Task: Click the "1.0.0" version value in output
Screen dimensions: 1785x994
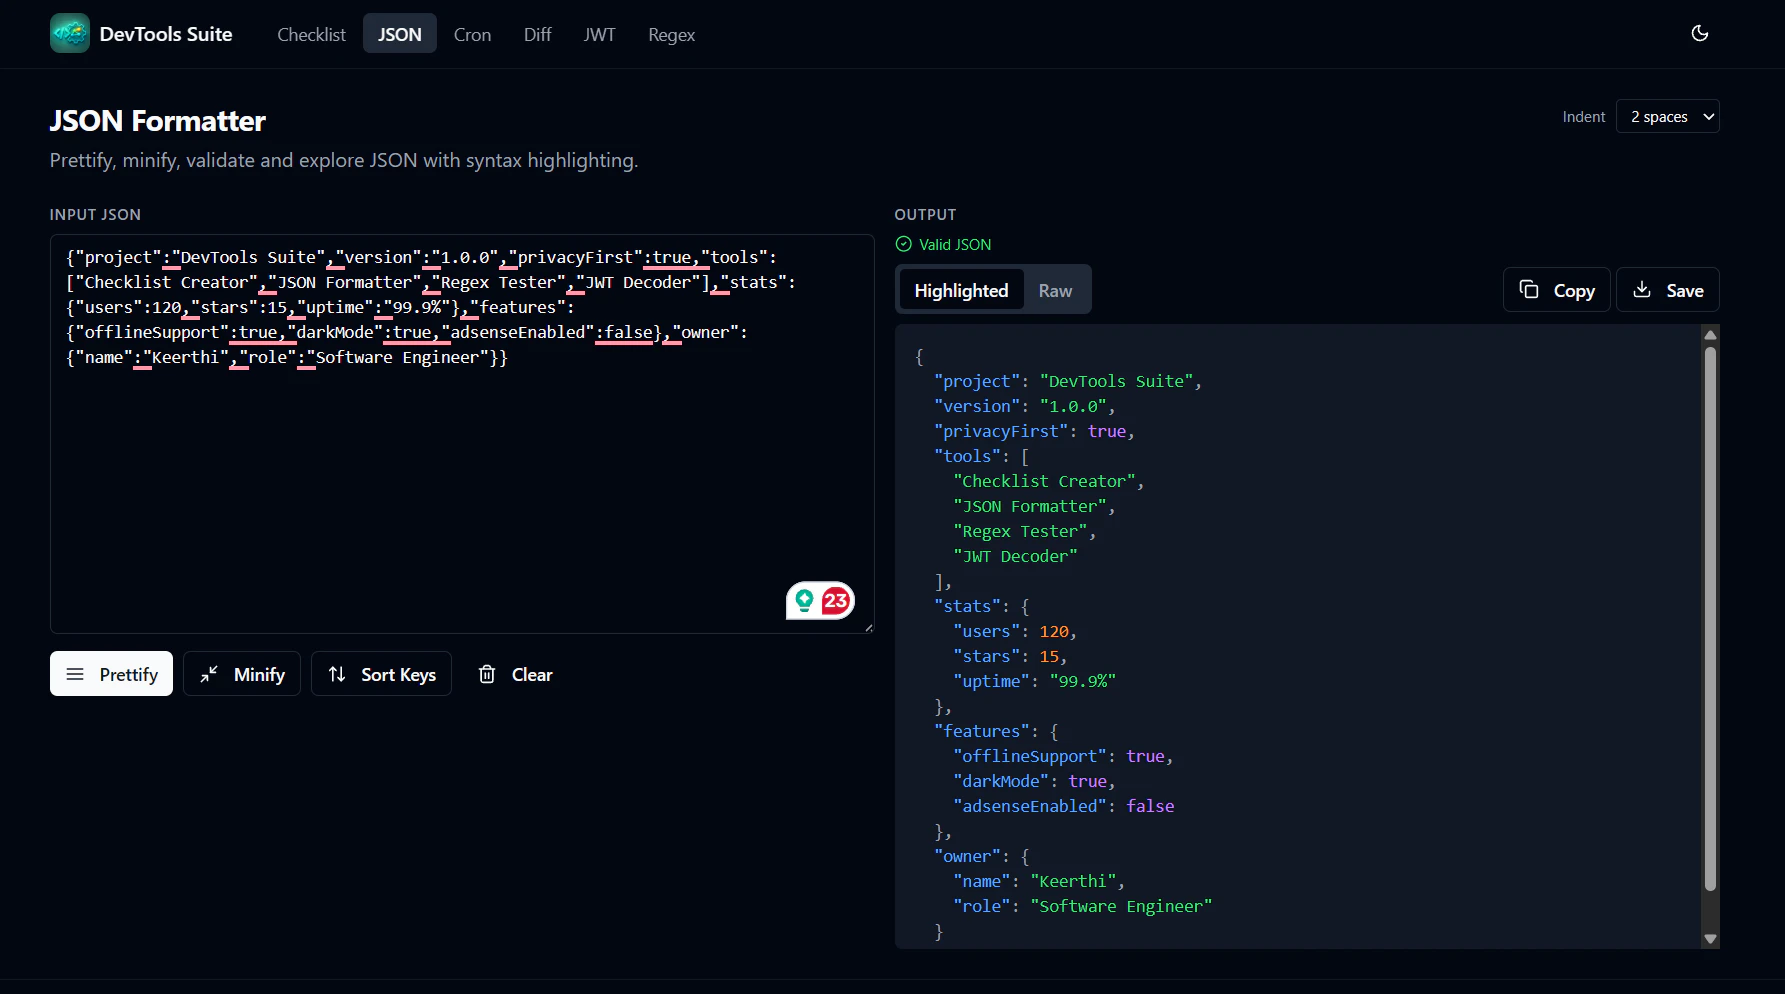Action: [1073, 406]
